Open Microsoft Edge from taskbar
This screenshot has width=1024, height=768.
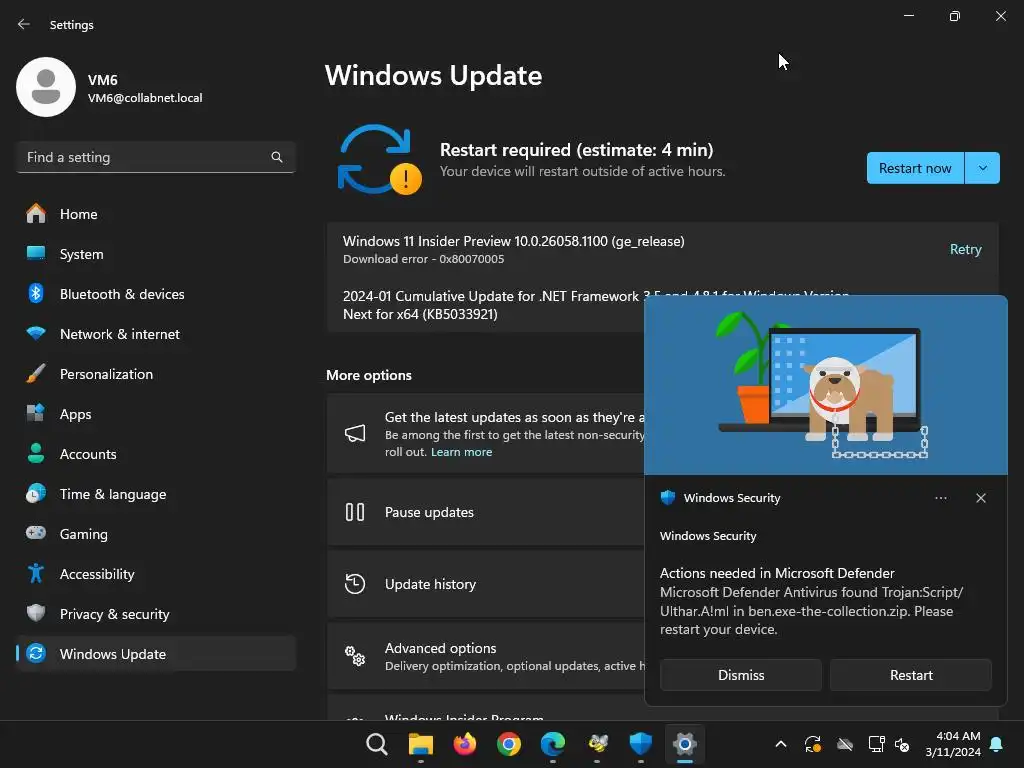point(552,744)
